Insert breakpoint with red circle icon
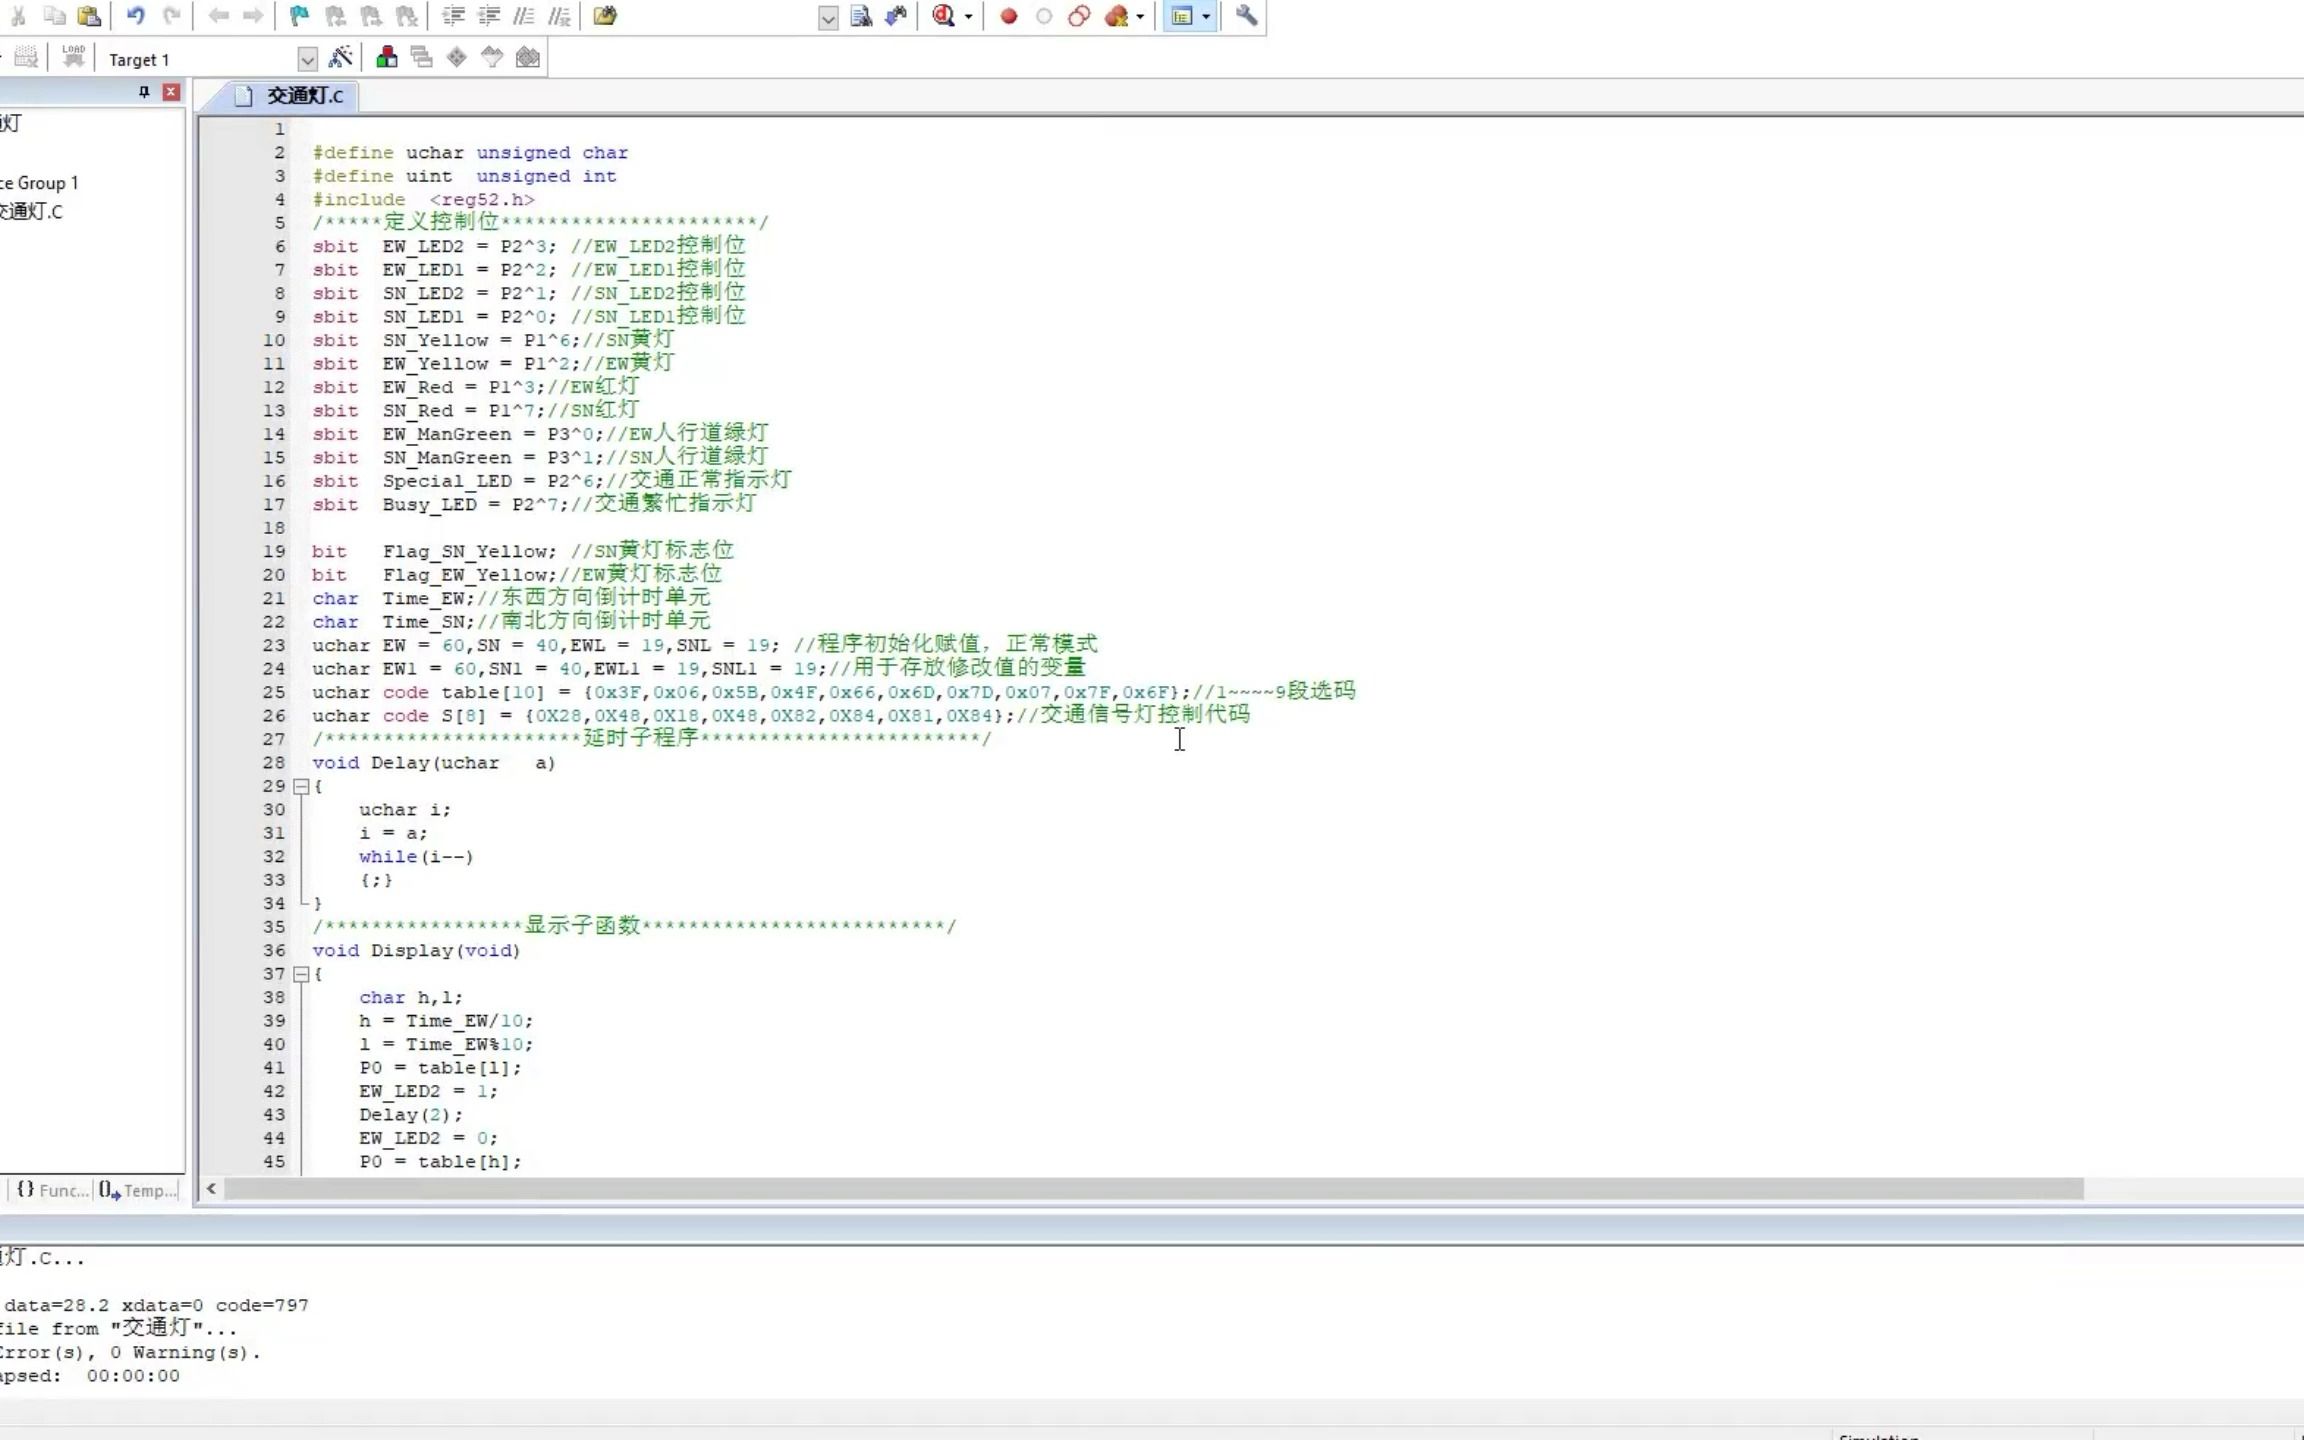2304x1440 pixels. tap(1008, 16)
